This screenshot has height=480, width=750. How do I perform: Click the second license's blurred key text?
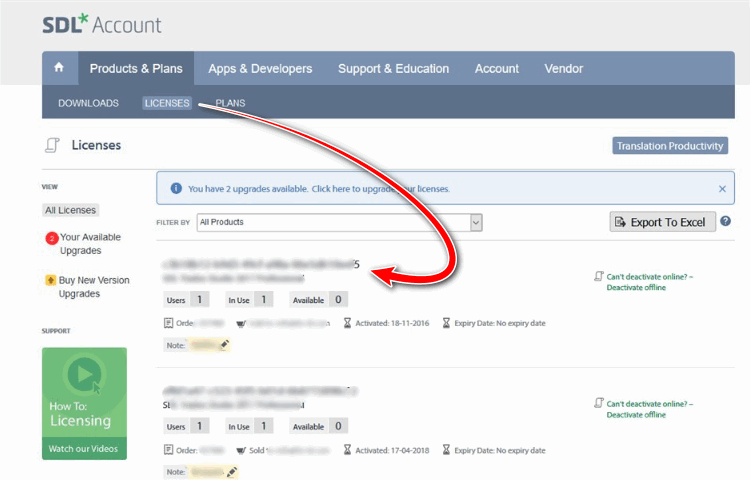point(260,391)
